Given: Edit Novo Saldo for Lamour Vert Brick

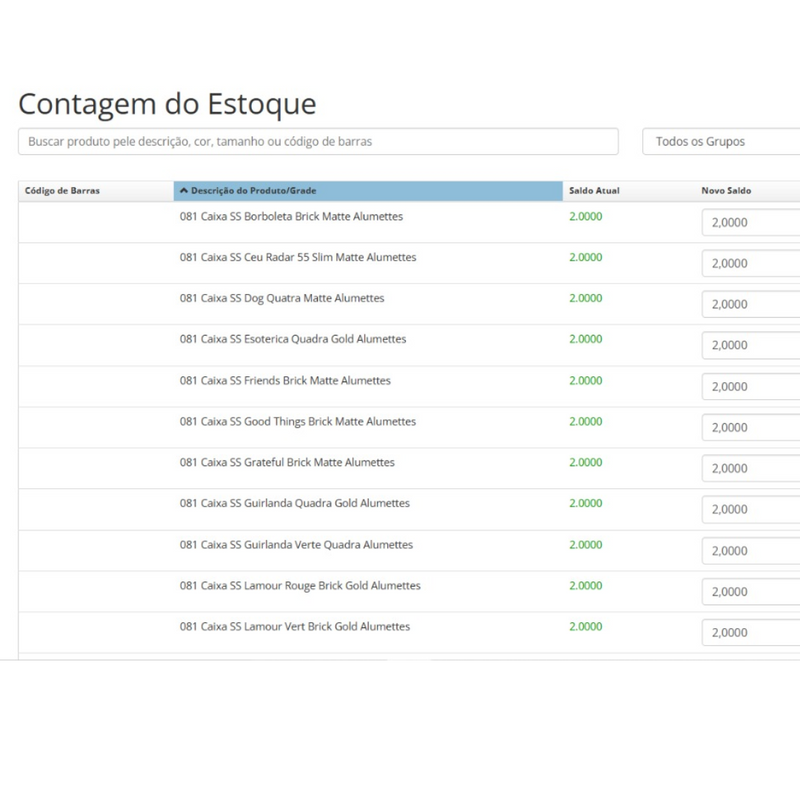Looking at the screenshot, I should click(750, 633).
